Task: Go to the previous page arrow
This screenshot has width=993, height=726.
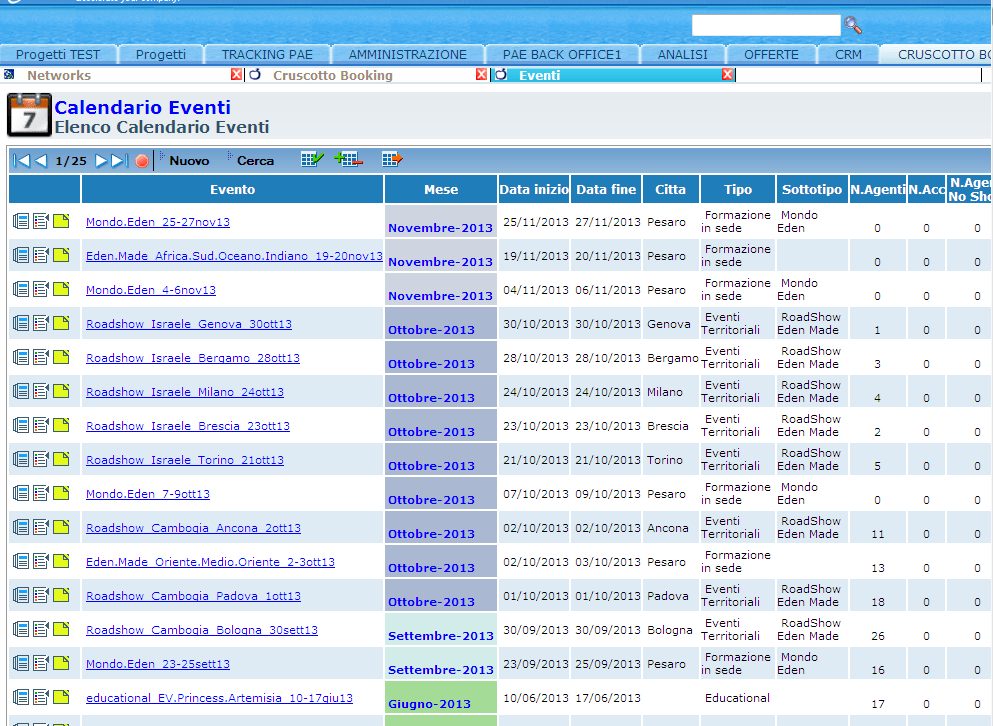Action: click(41, 161)
